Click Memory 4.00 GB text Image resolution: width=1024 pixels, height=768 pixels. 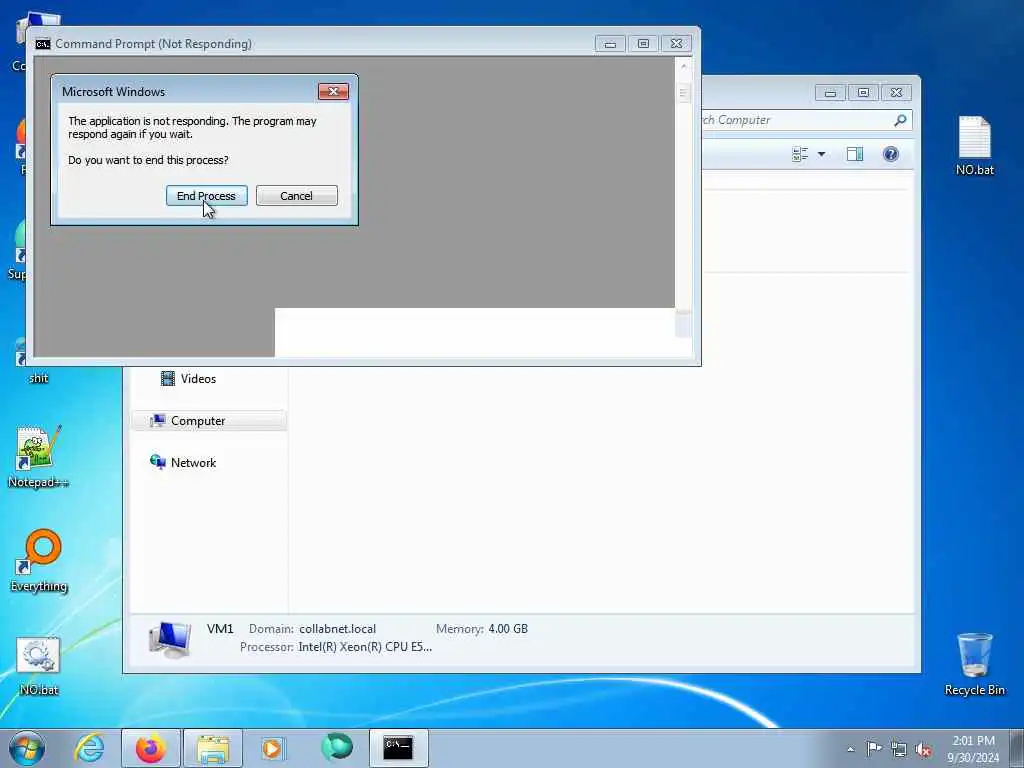tap(482, 629)
